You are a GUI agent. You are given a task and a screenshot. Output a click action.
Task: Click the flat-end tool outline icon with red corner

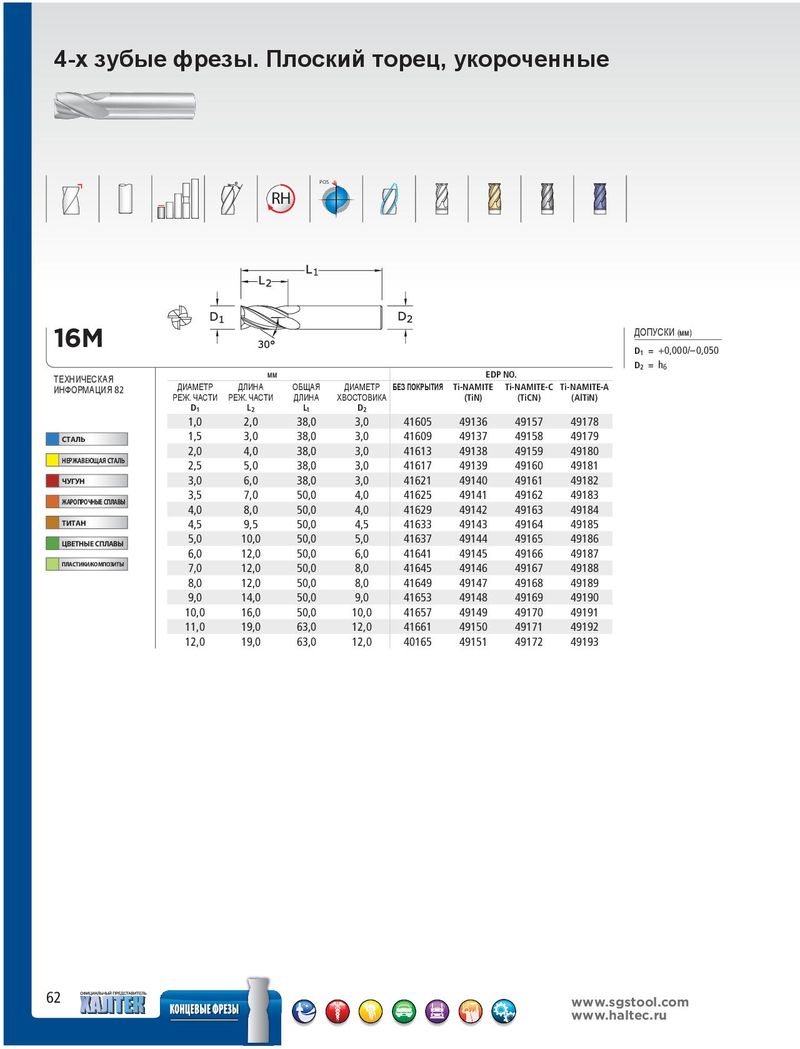[x=72, y=199]
